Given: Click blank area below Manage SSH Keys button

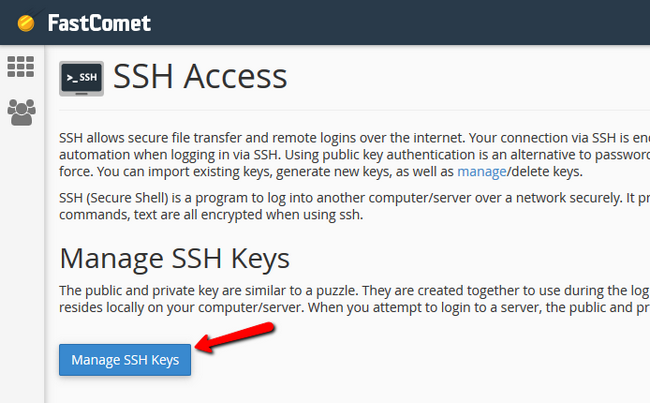Looking at the screenshot, I should (x=300, y=390).
